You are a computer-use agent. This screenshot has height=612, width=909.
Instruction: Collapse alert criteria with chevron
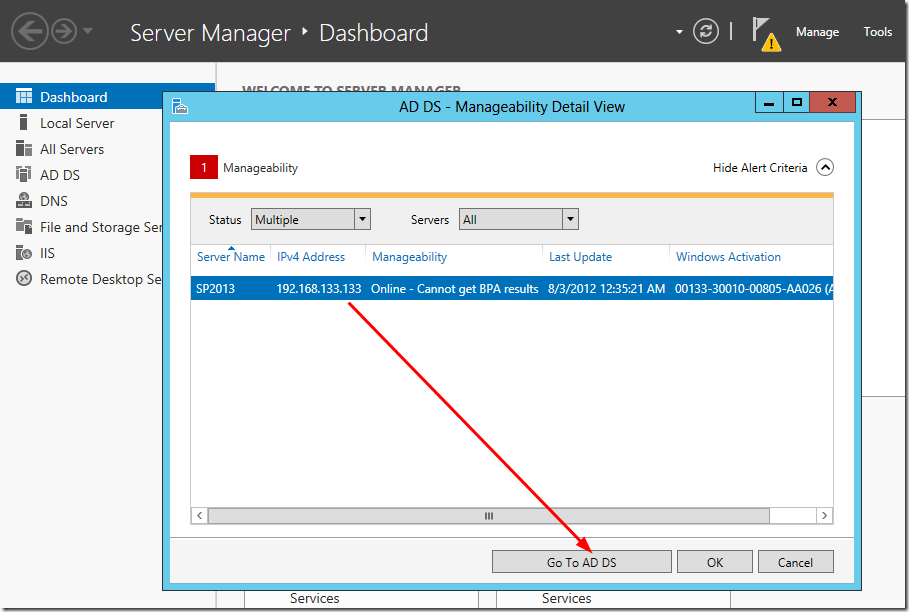tap(824, 168)
